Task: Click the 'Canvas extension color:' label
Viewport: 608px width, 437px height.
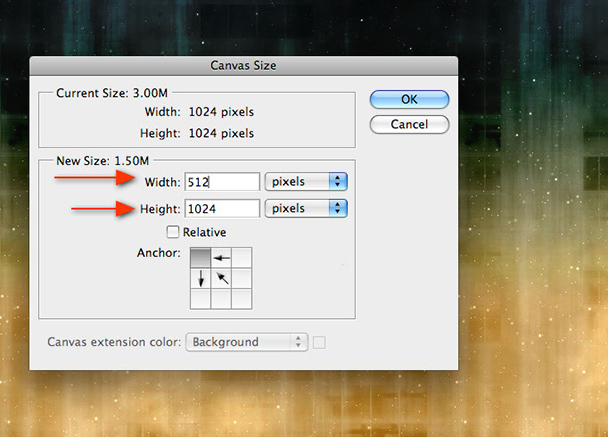Action: 114,342
